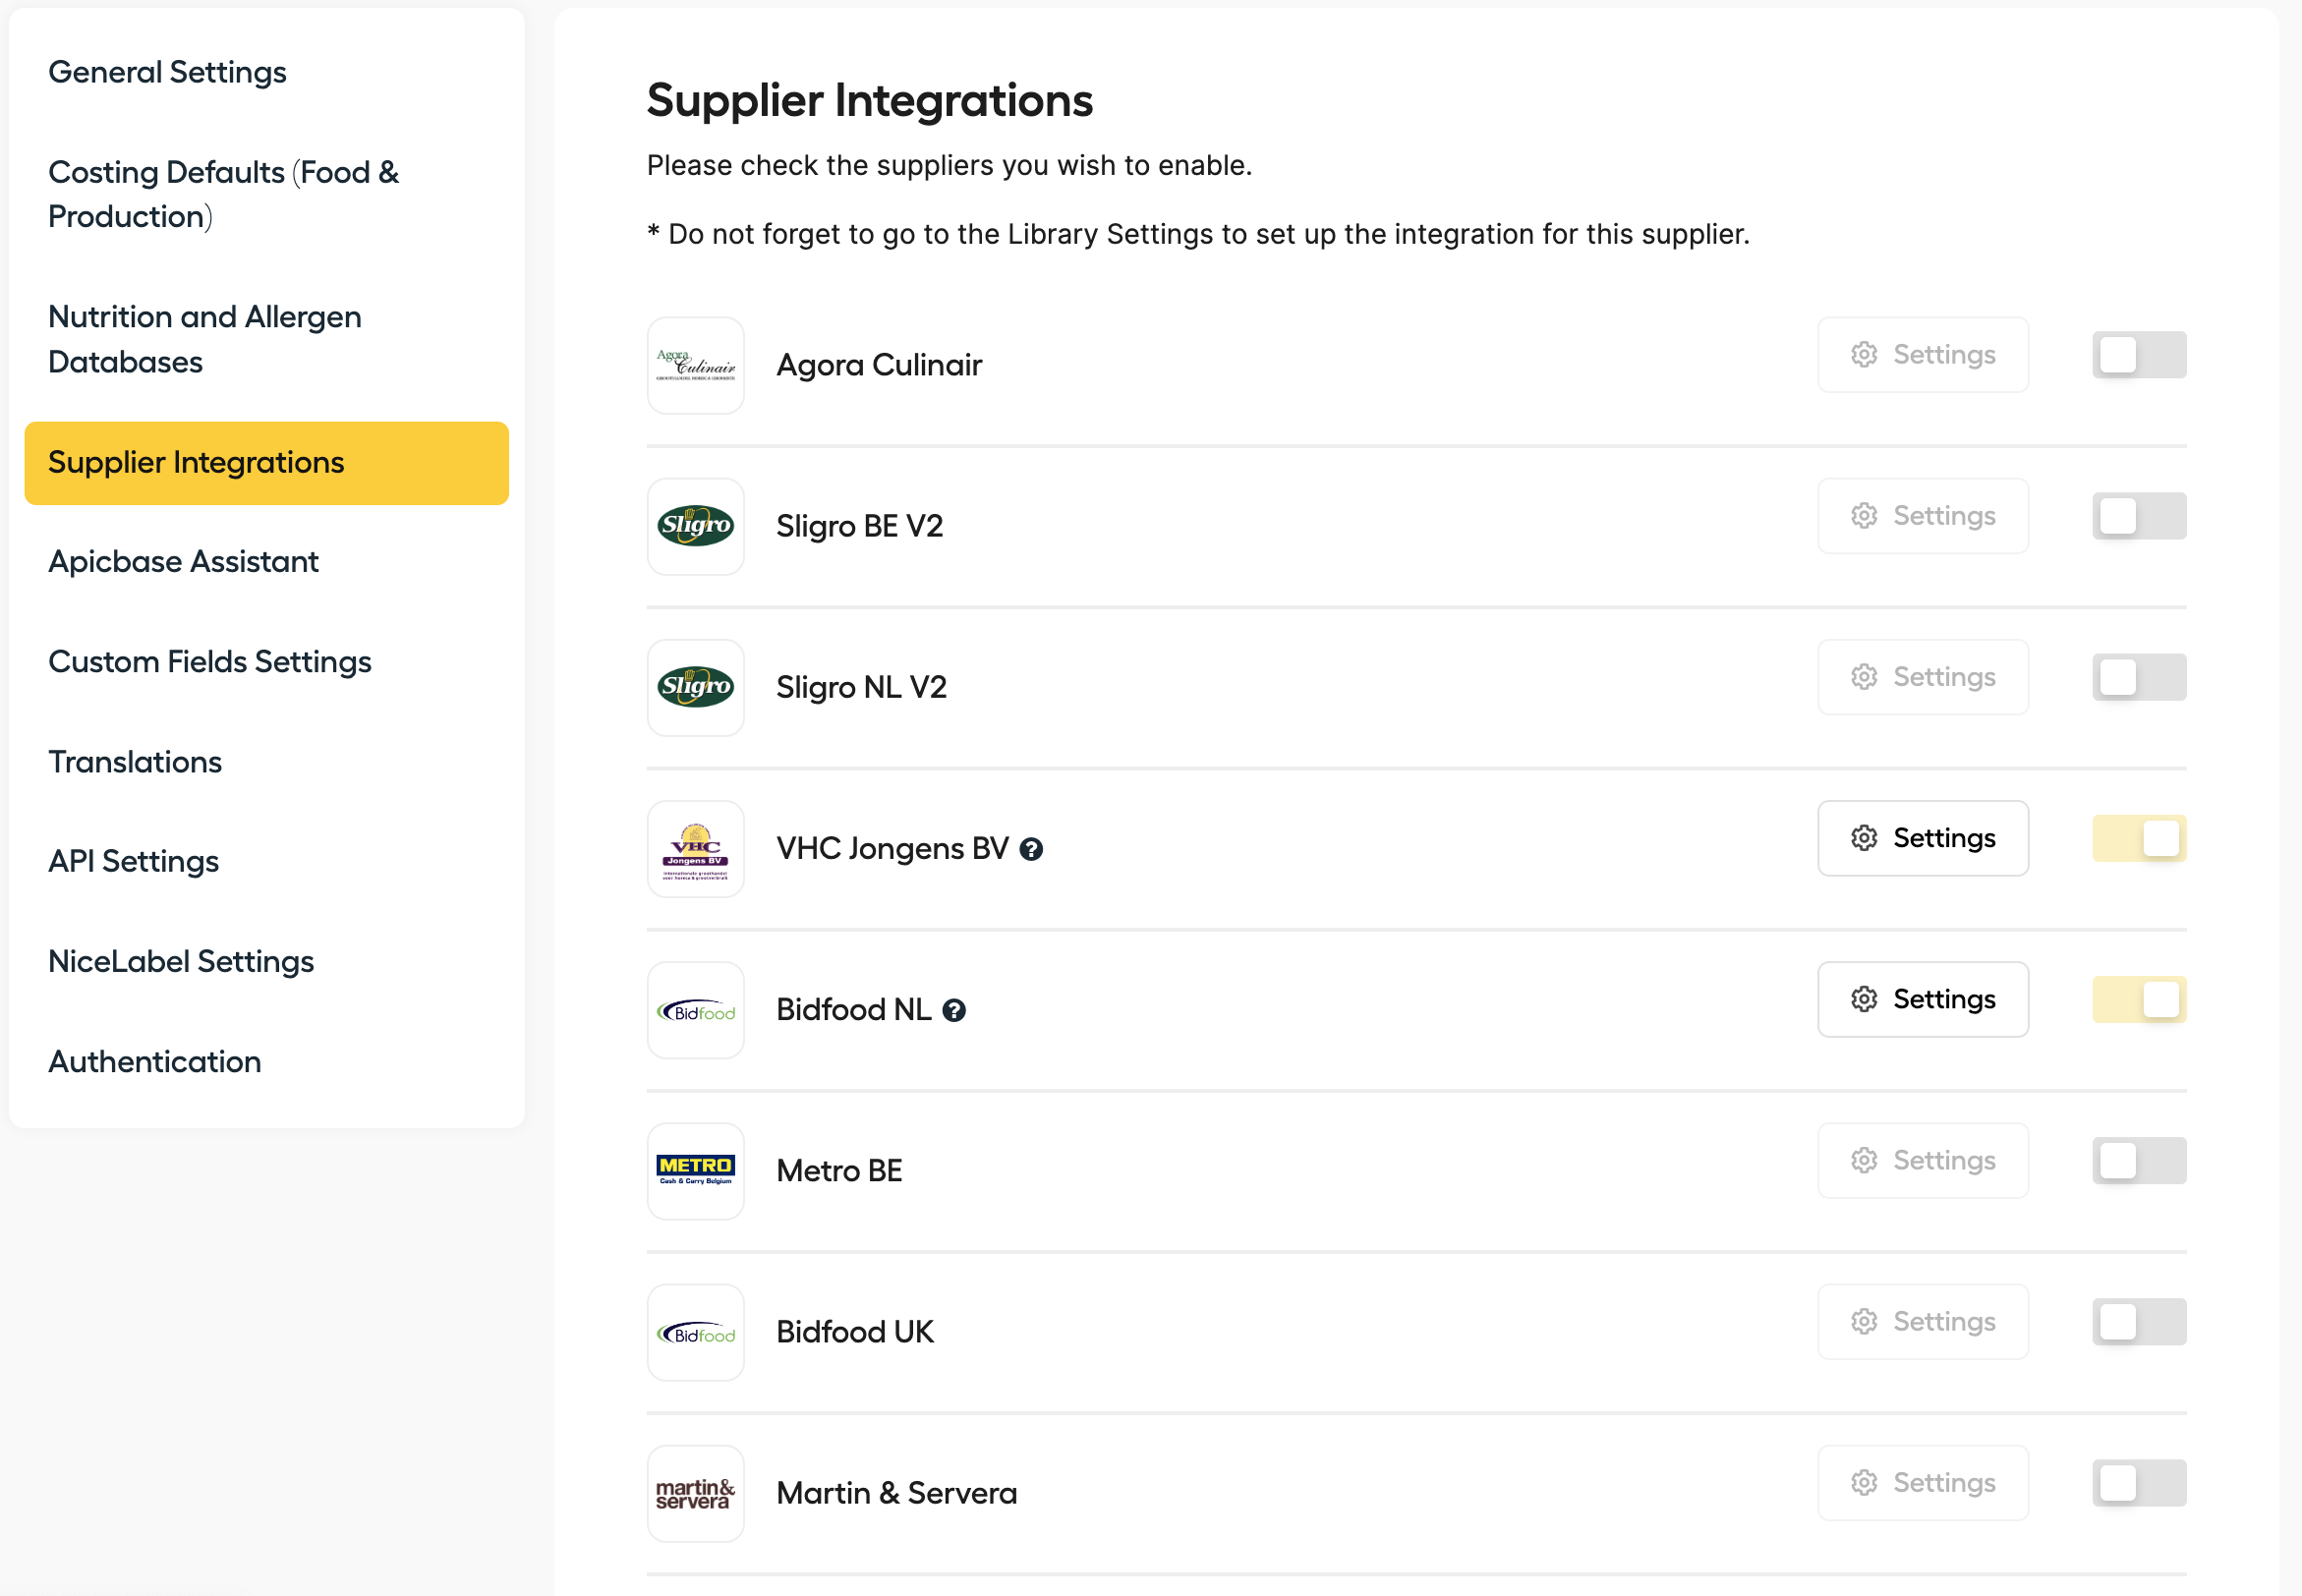2302x1596 pixels.
Task: Disable the VHC Jongens BV toggle
Action: click(x=2139, y=838)
